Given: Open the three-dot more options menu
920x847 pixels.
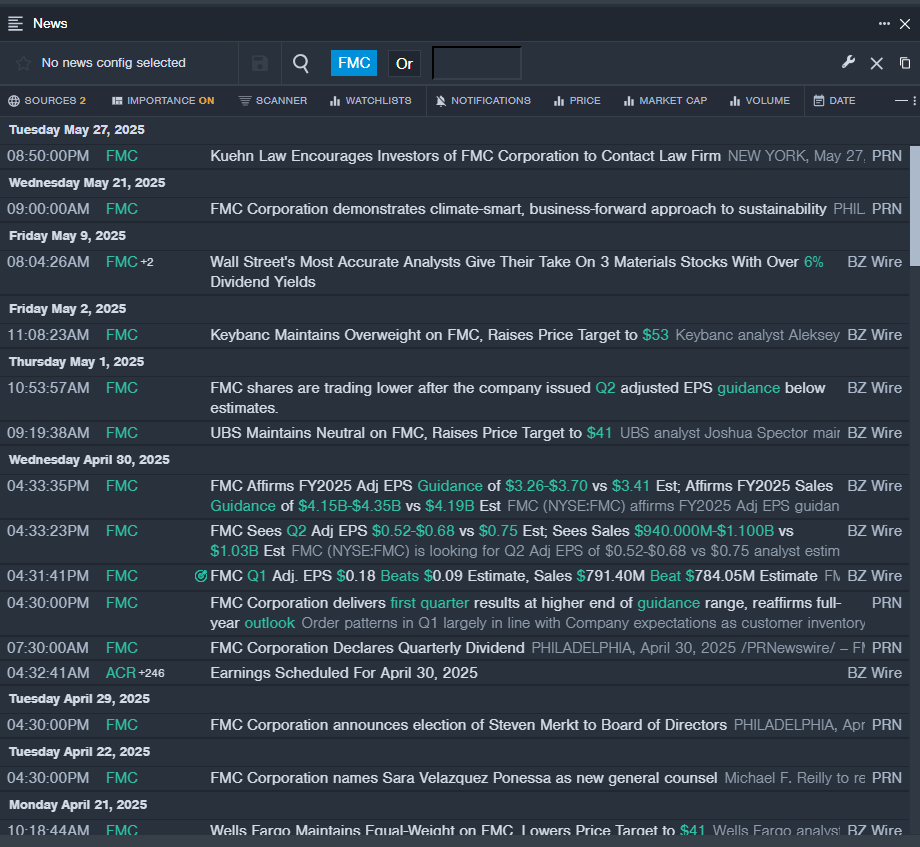Looking at the screenshot, I should [x=884, y=23].
